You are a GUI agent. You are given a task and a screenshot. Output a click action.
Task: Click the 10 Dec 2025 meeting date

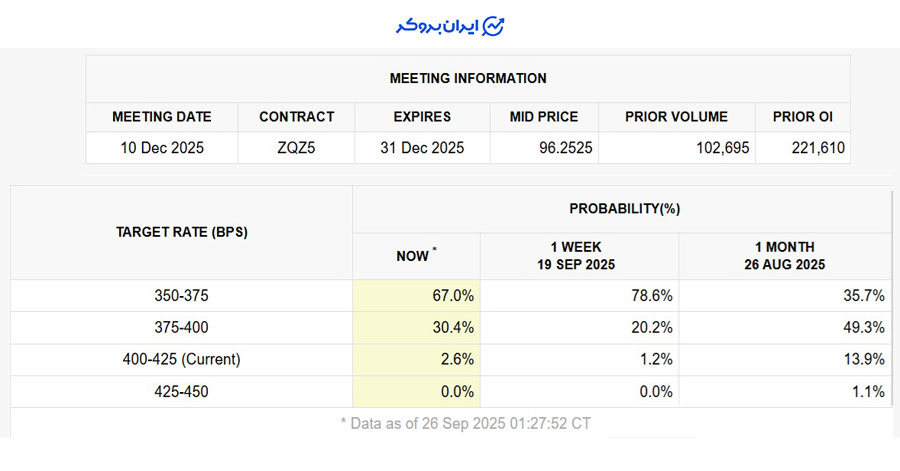(x=161, y=148)
